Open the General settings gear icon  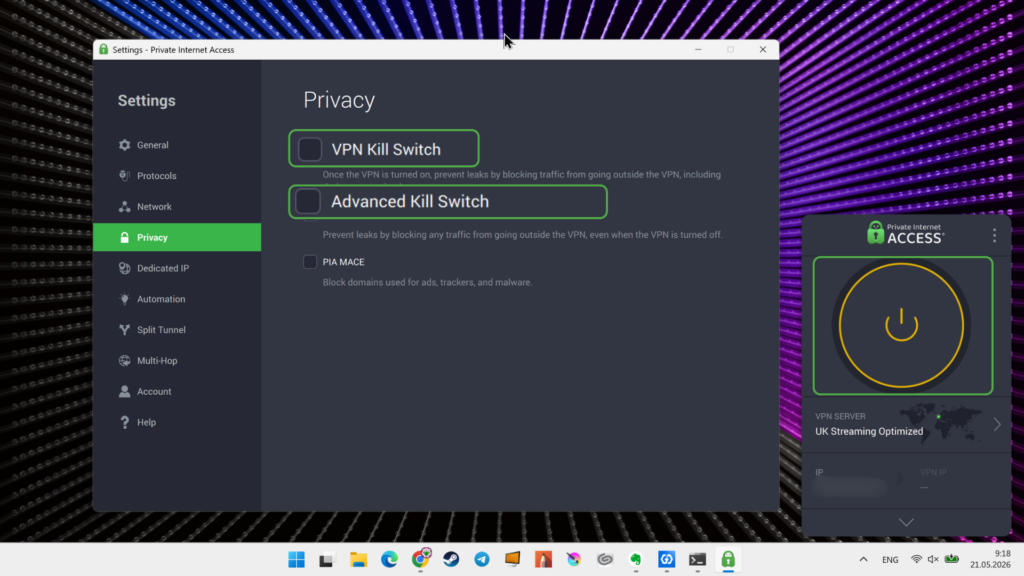pos(125,145)
